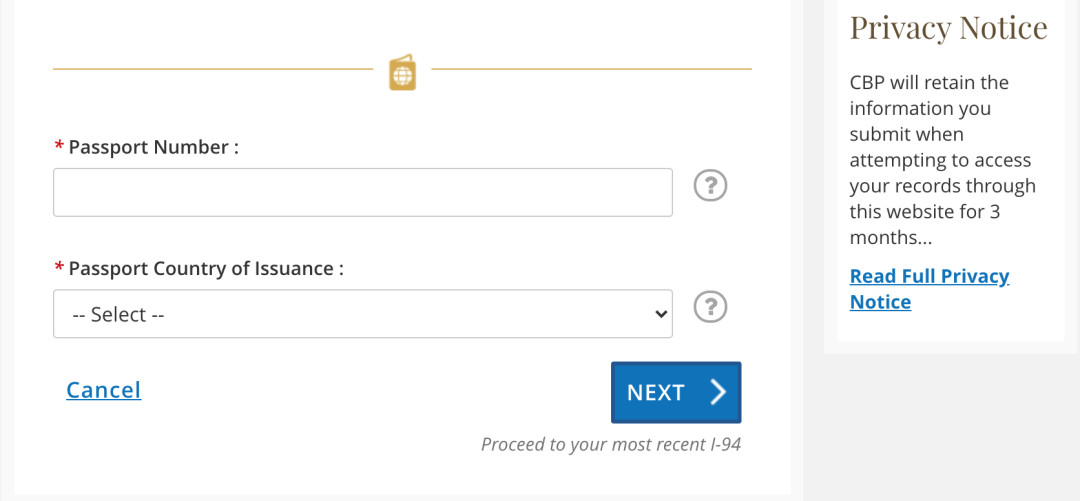
Task: Click the red asterisk beside Passport Country
Action: [58, 270]
